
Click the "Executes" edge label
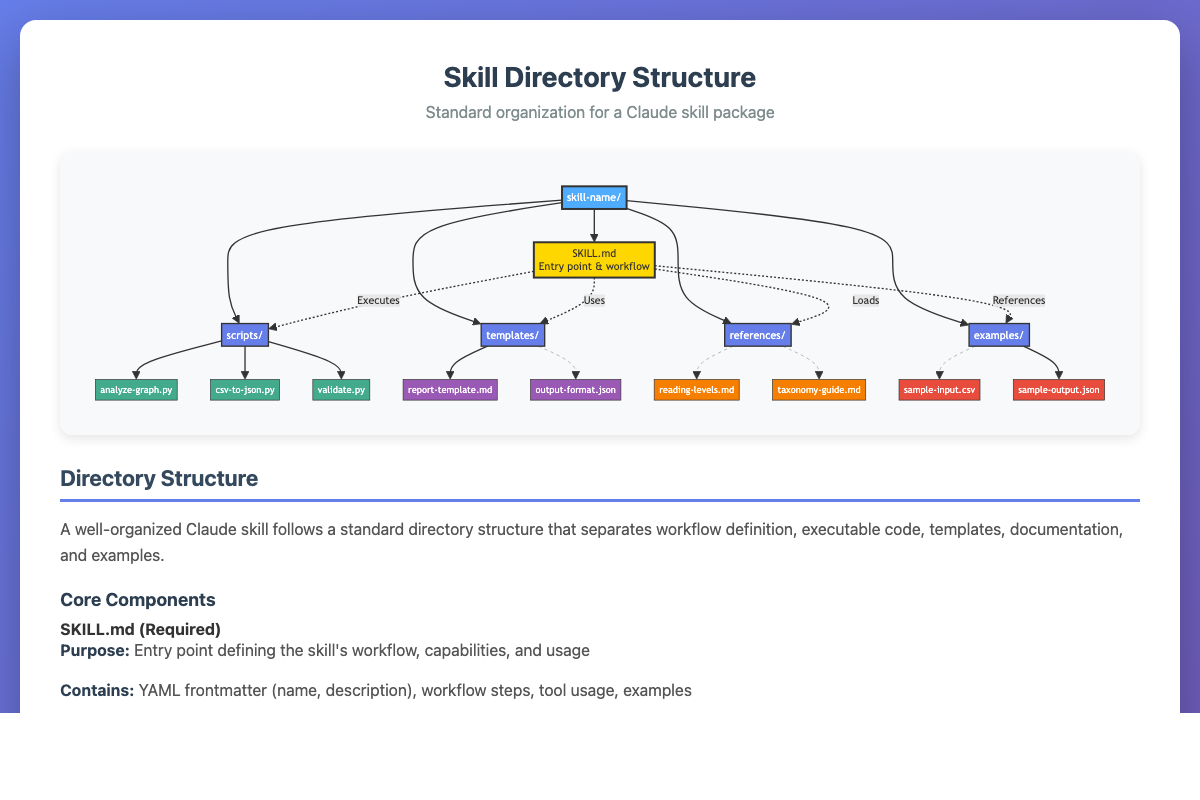point(378,300)
